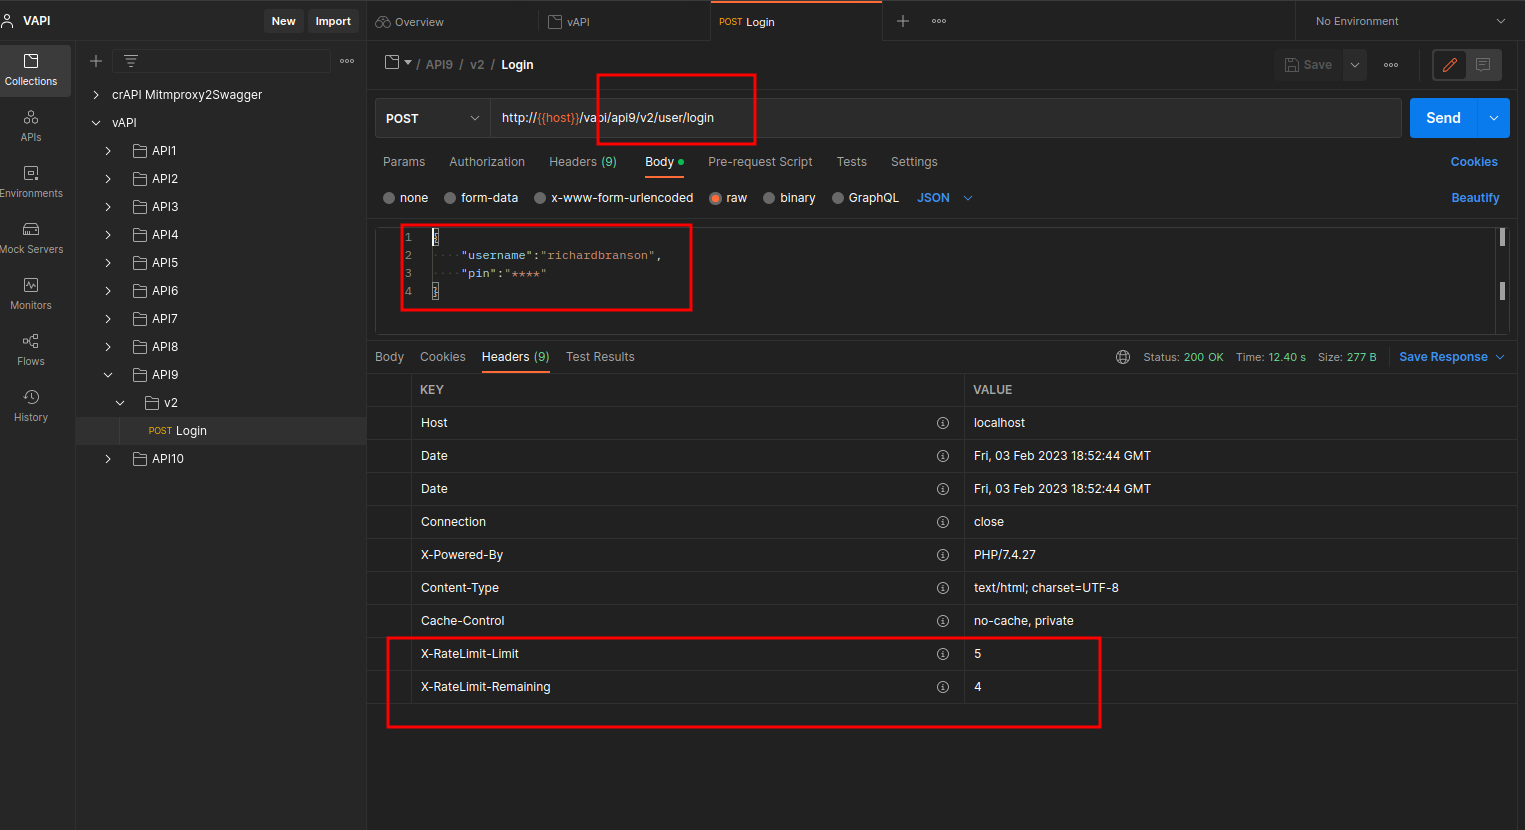Select the none body type radio

click(389, 198)
